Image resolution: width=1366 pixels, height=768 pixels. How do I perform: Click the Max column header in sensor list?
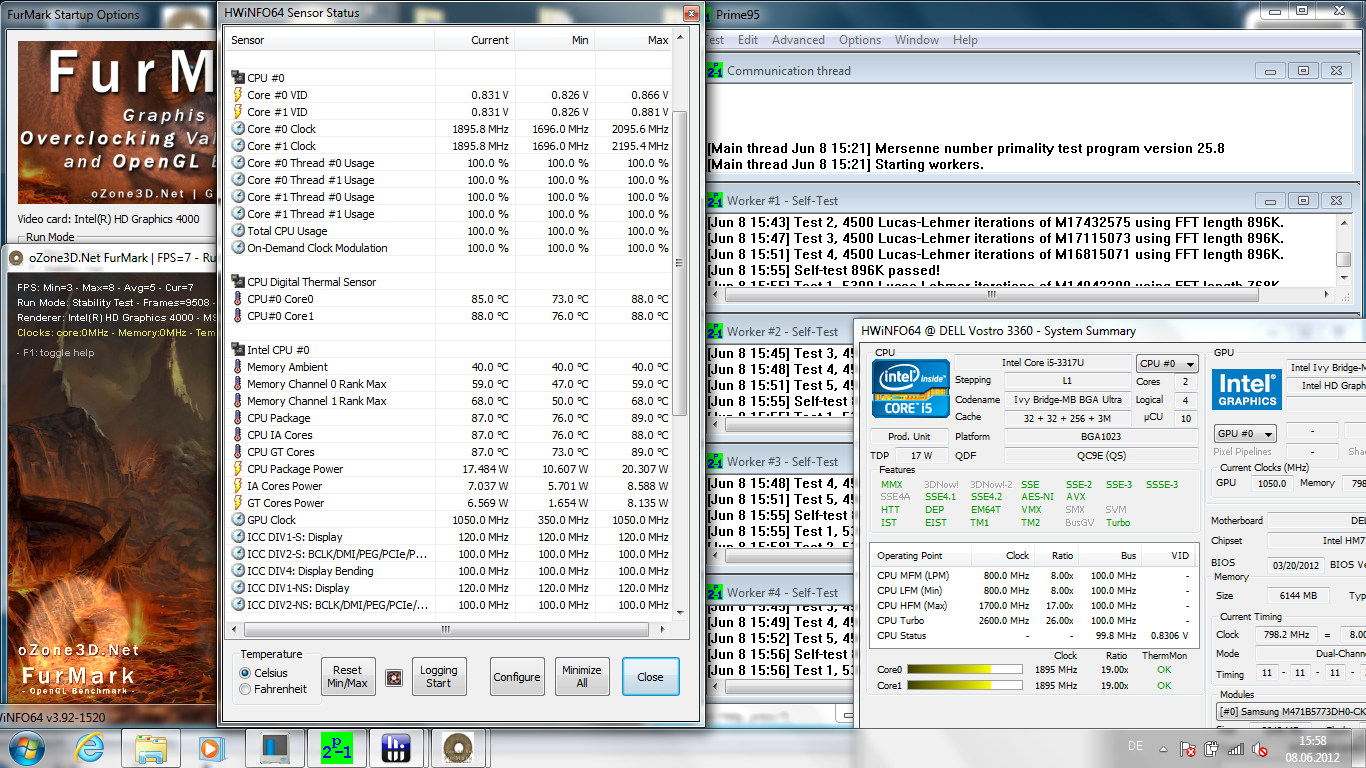coord(634,40)
